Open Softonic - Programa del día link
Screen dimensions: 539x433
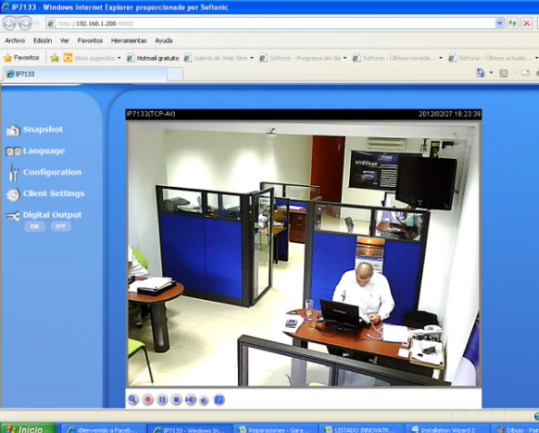[x=300, y=58]
